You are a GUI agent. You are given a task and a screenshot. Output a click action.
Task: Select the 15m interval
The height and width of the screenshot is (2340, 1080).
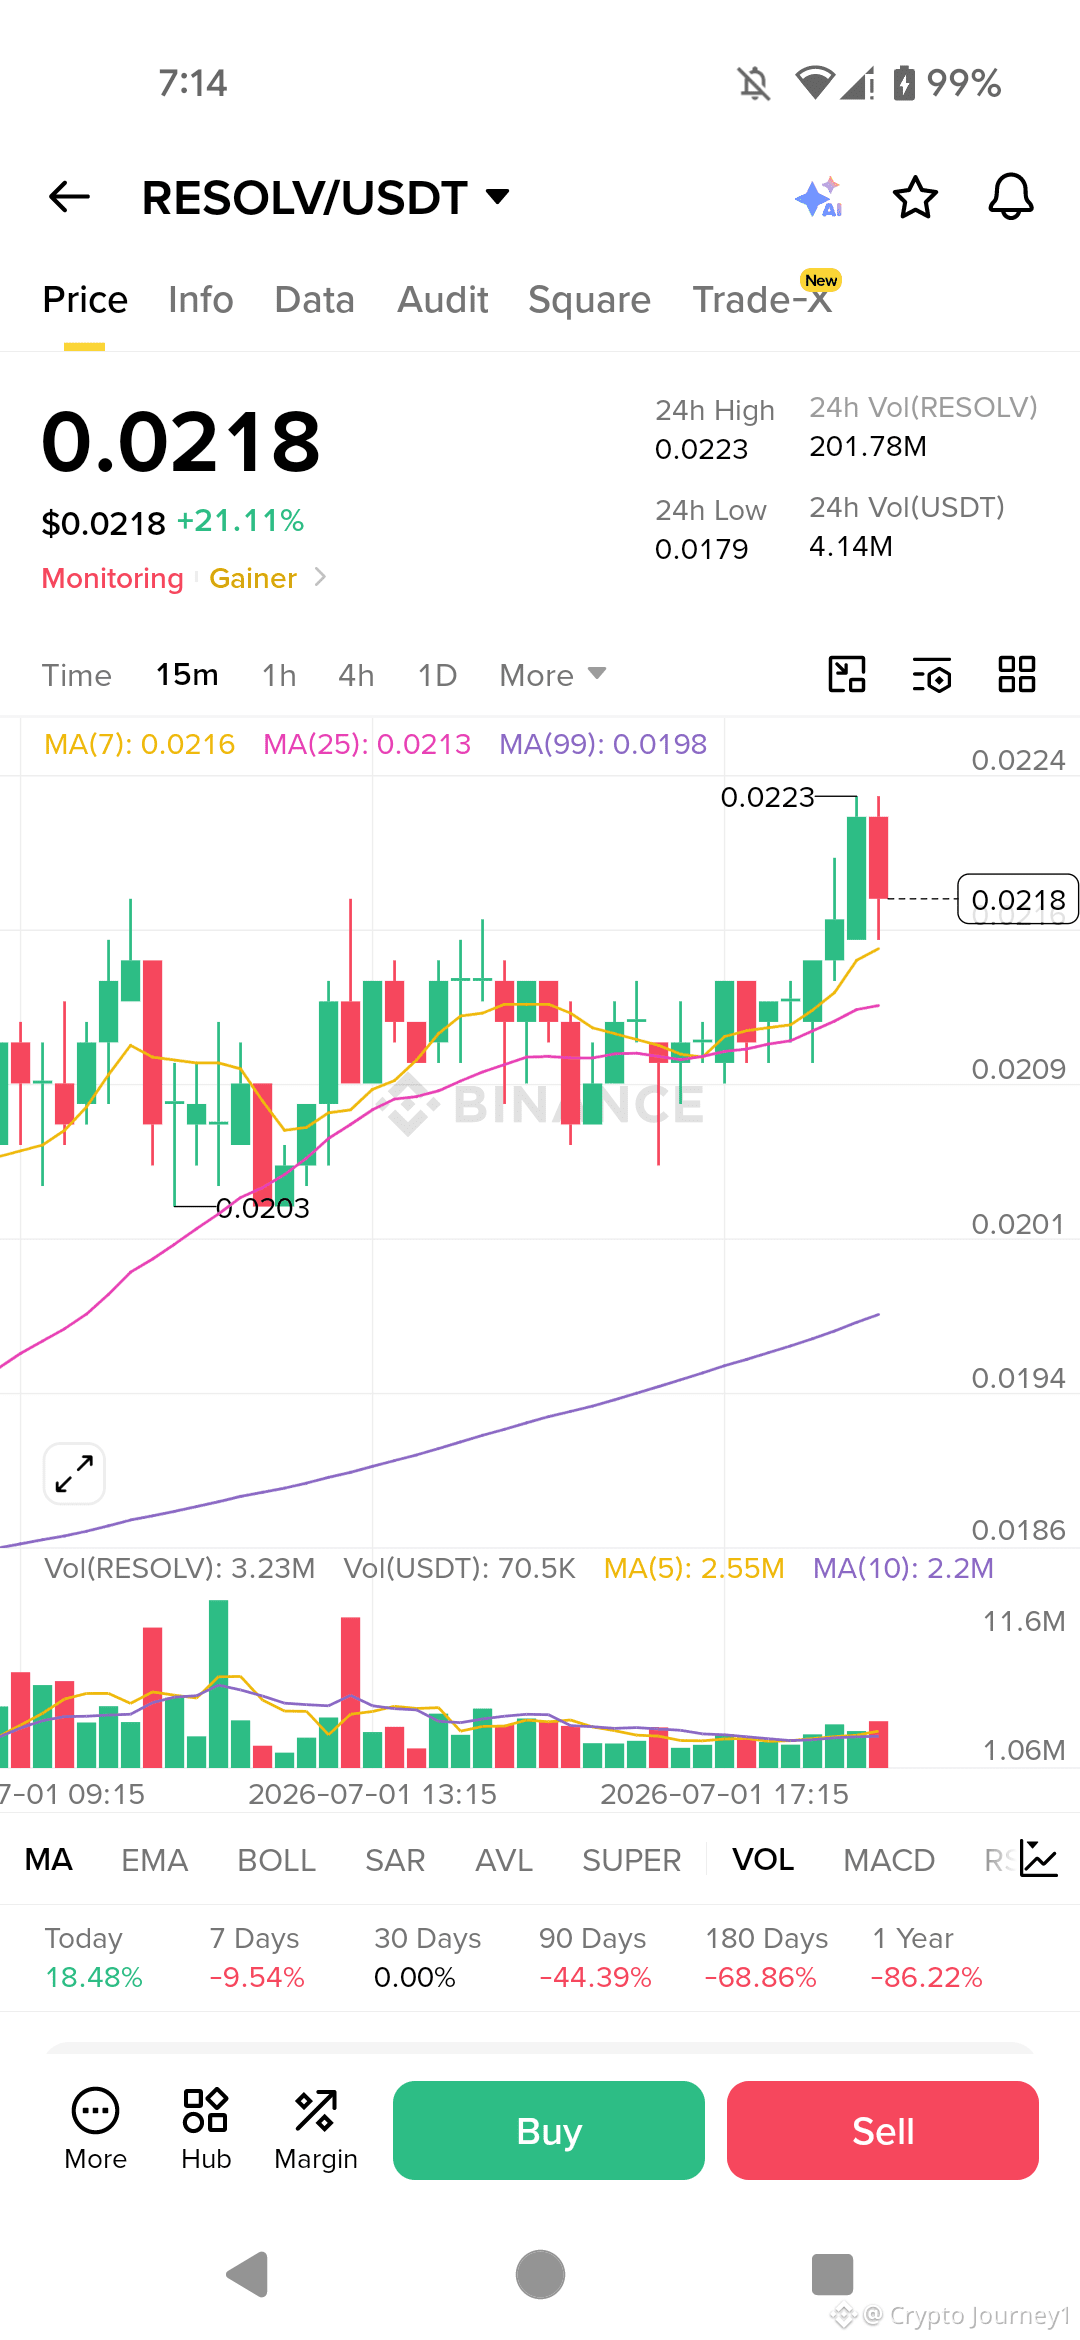coord(187,675)
